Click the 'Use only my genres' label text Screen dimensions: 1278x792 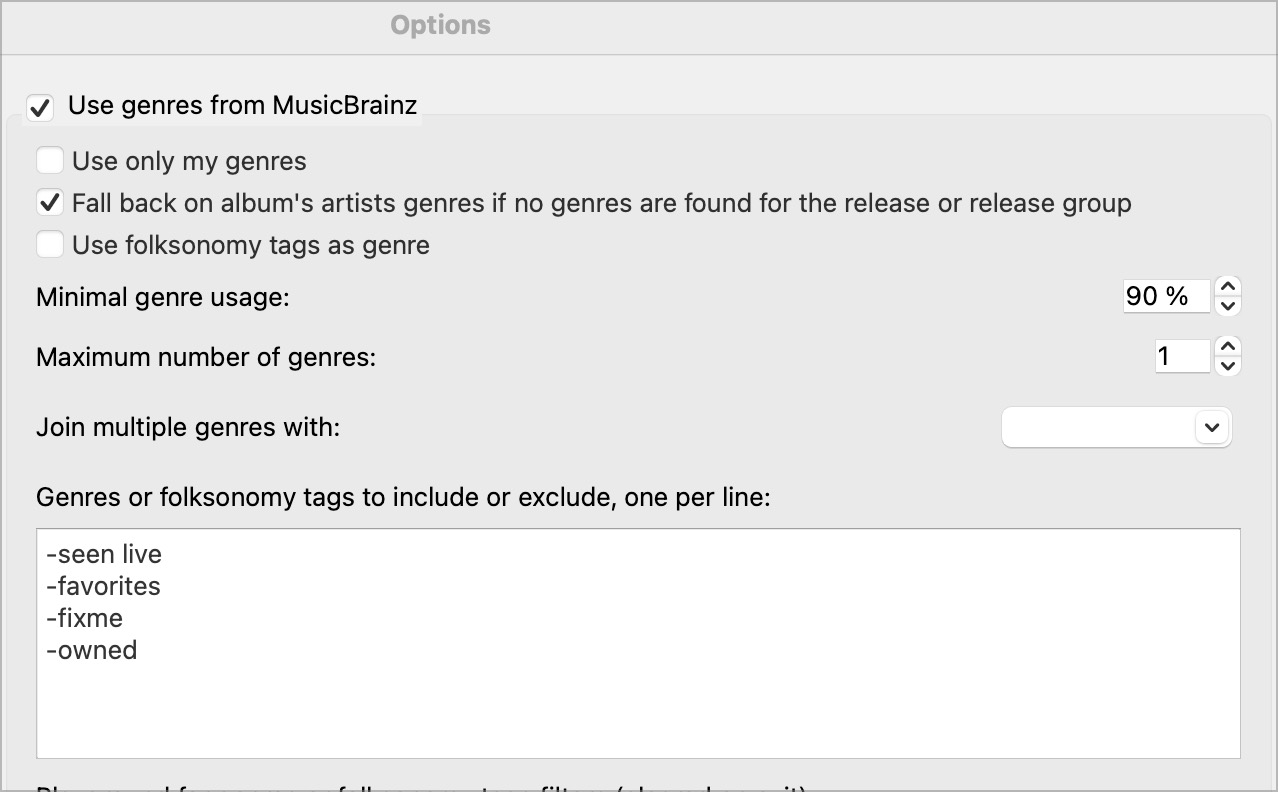point(189,161)
